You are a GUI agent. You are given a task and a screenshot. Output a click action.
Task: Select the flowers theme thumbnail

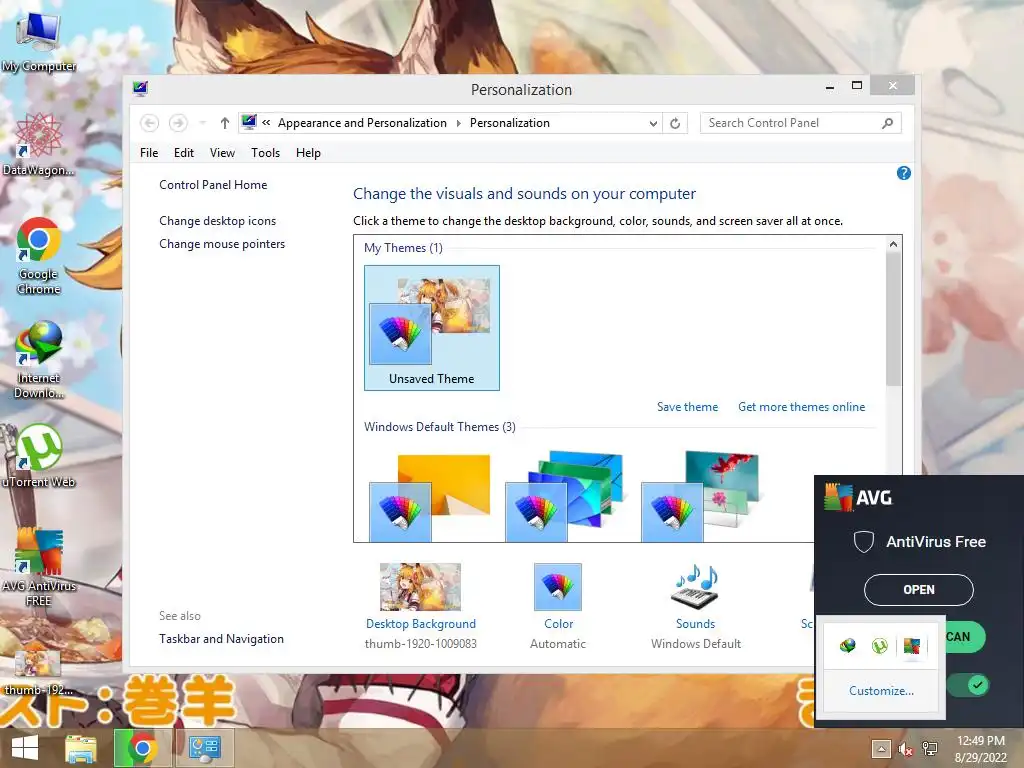(700, 496)
